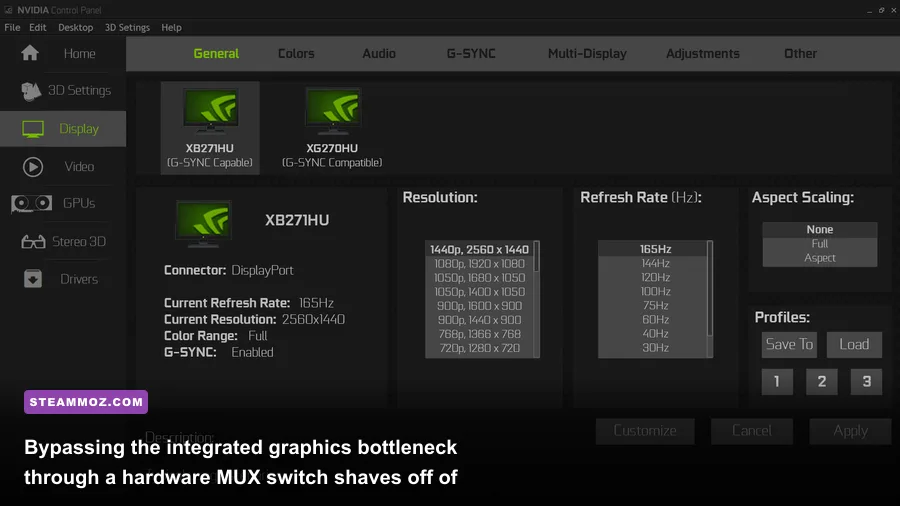Click the Customize button

(x=645, y=431)
